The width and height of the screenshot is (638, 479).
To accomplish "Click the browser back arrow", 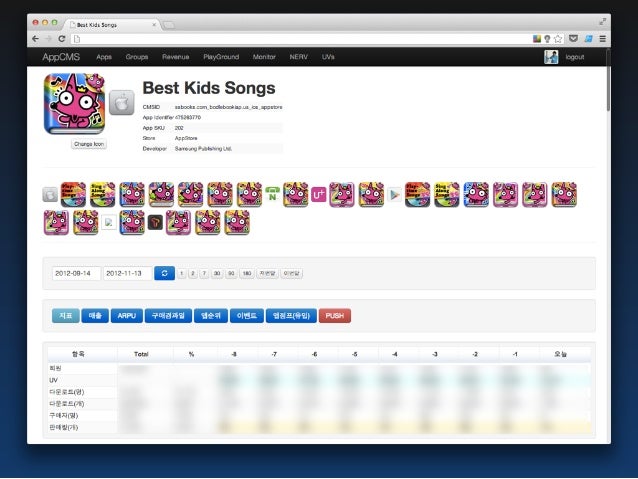I will tap(35, 39).
